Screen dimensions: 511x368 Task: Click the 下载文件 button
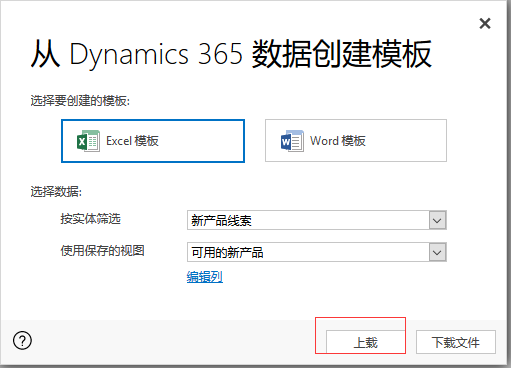456,342
